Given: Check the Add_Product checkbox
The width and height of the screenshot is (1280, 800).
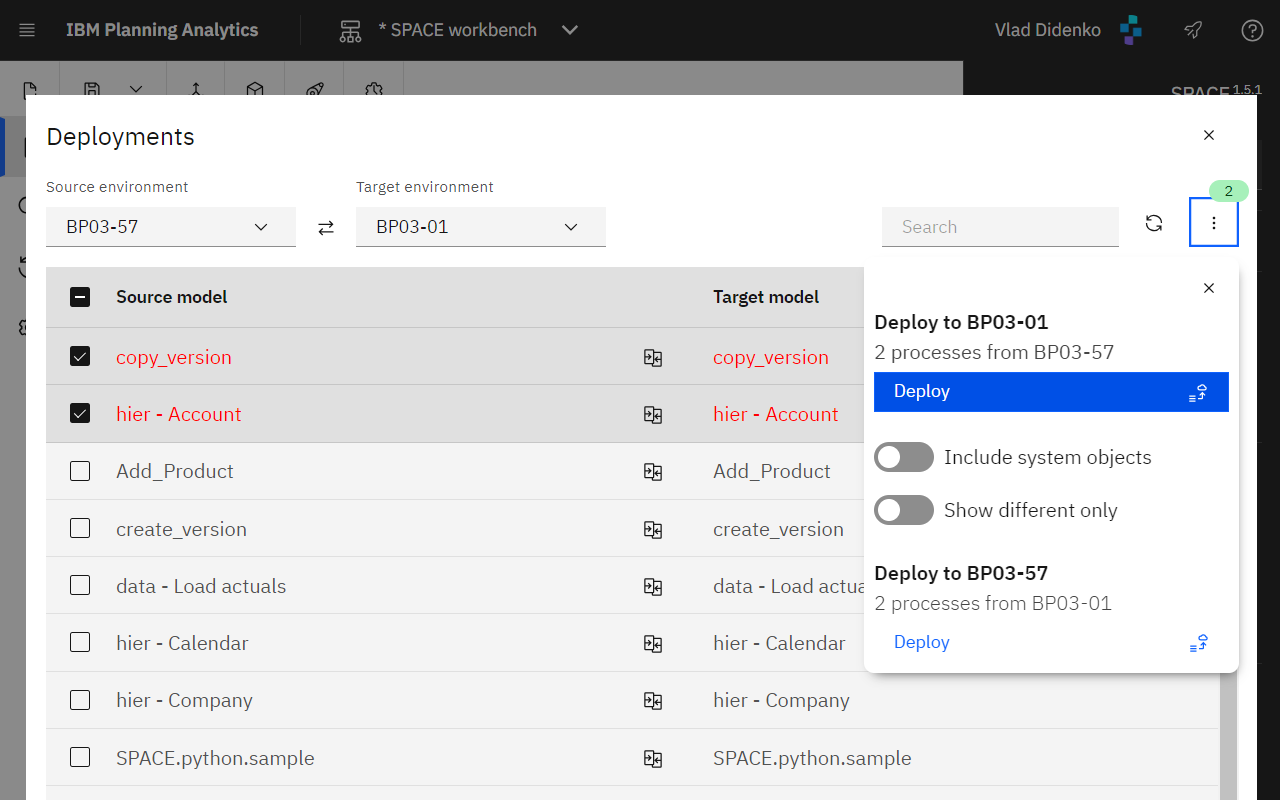Looking at the screenshot, I should [80, 471].
